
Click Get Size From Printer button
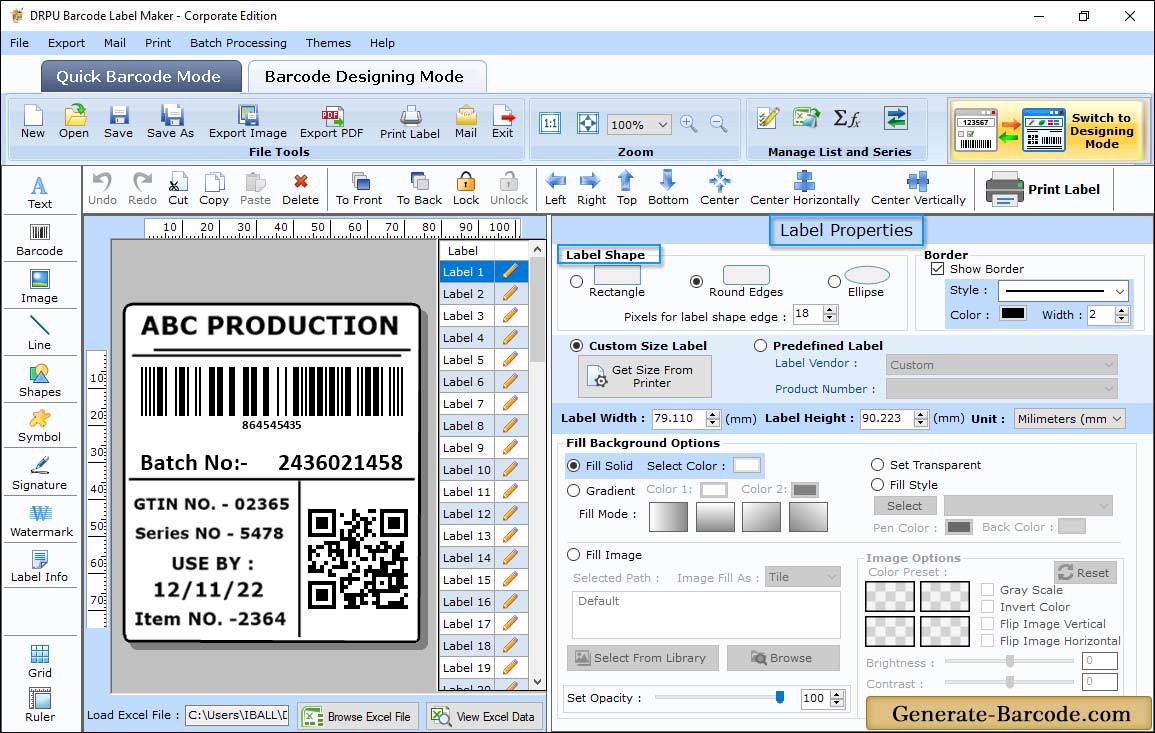pos(645,376)
